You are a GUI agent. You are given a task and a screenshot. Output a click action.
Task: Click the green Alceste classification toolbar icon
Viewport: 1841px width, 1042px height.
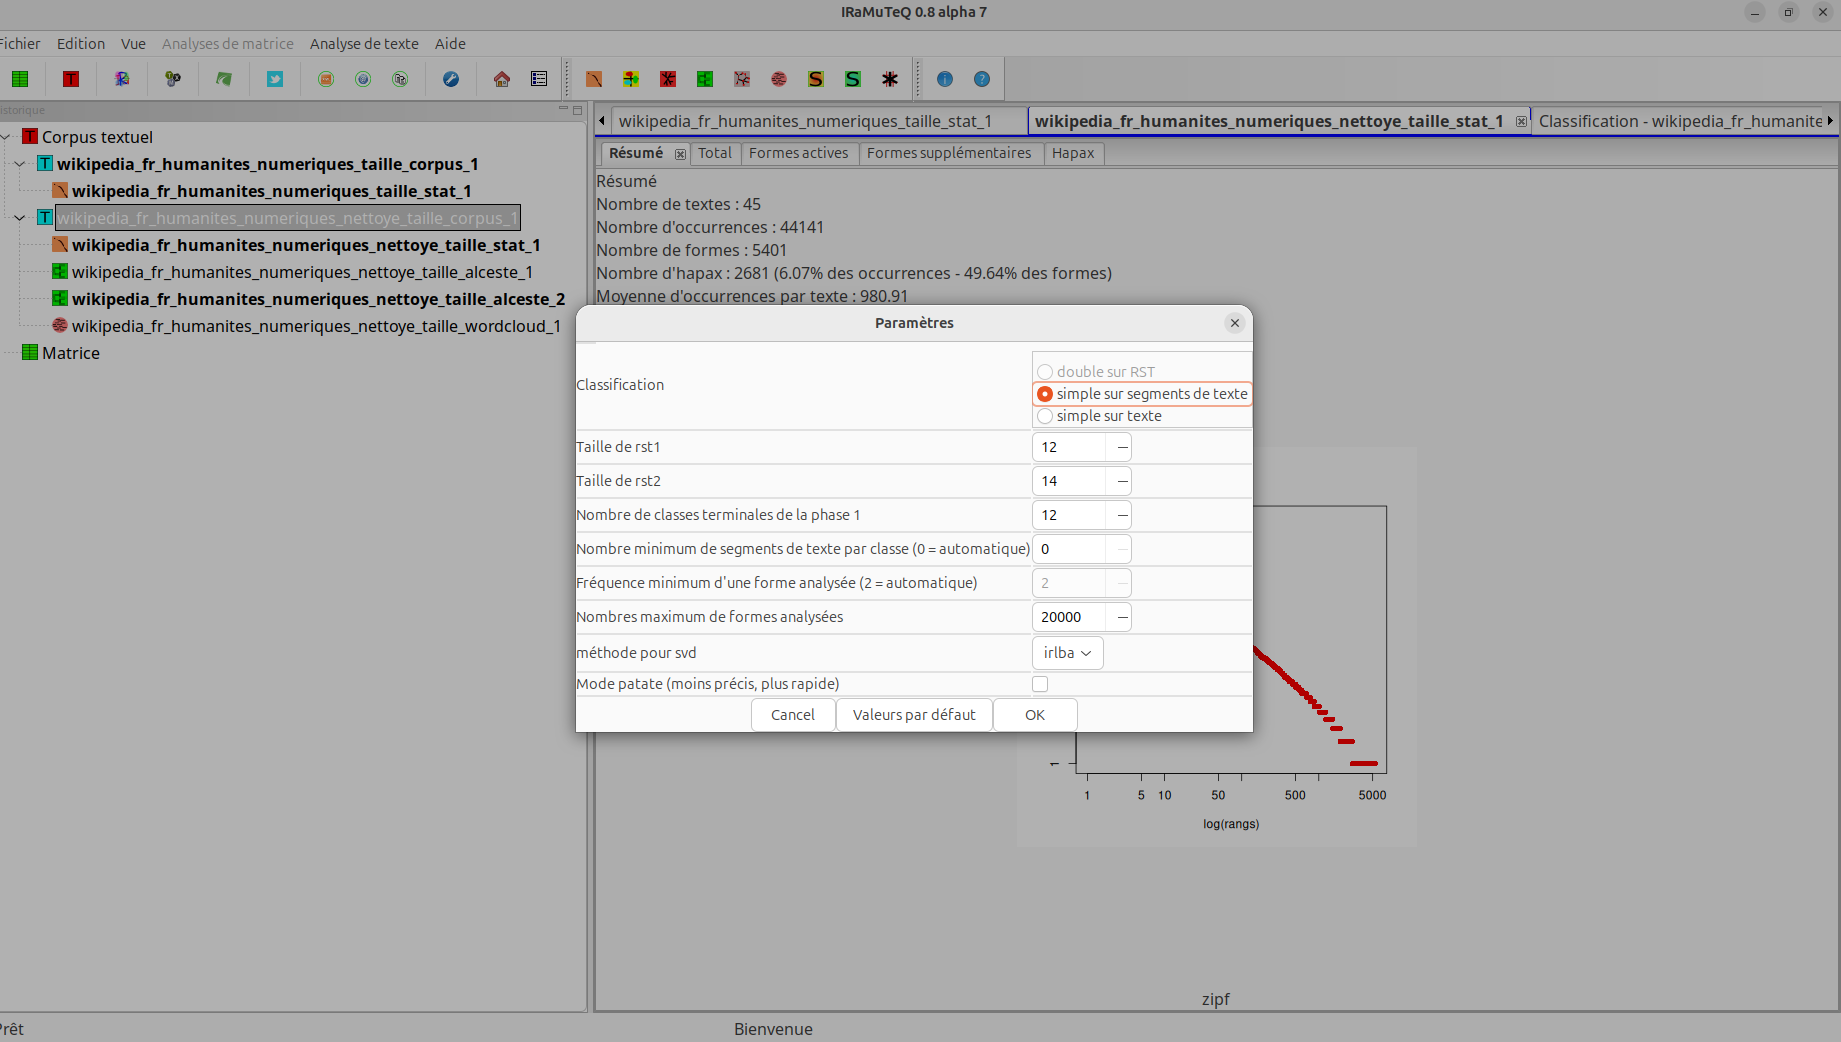(x=705, y=79)
